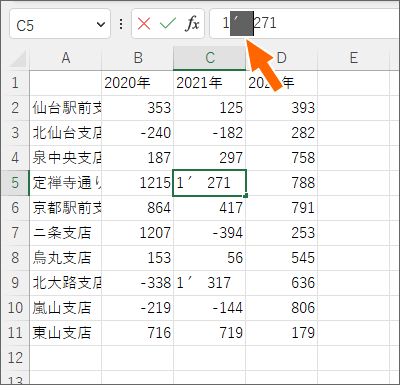Screen dimensions: 400x385
Task: Select row 5 header
Action: [x=15, y=183]
